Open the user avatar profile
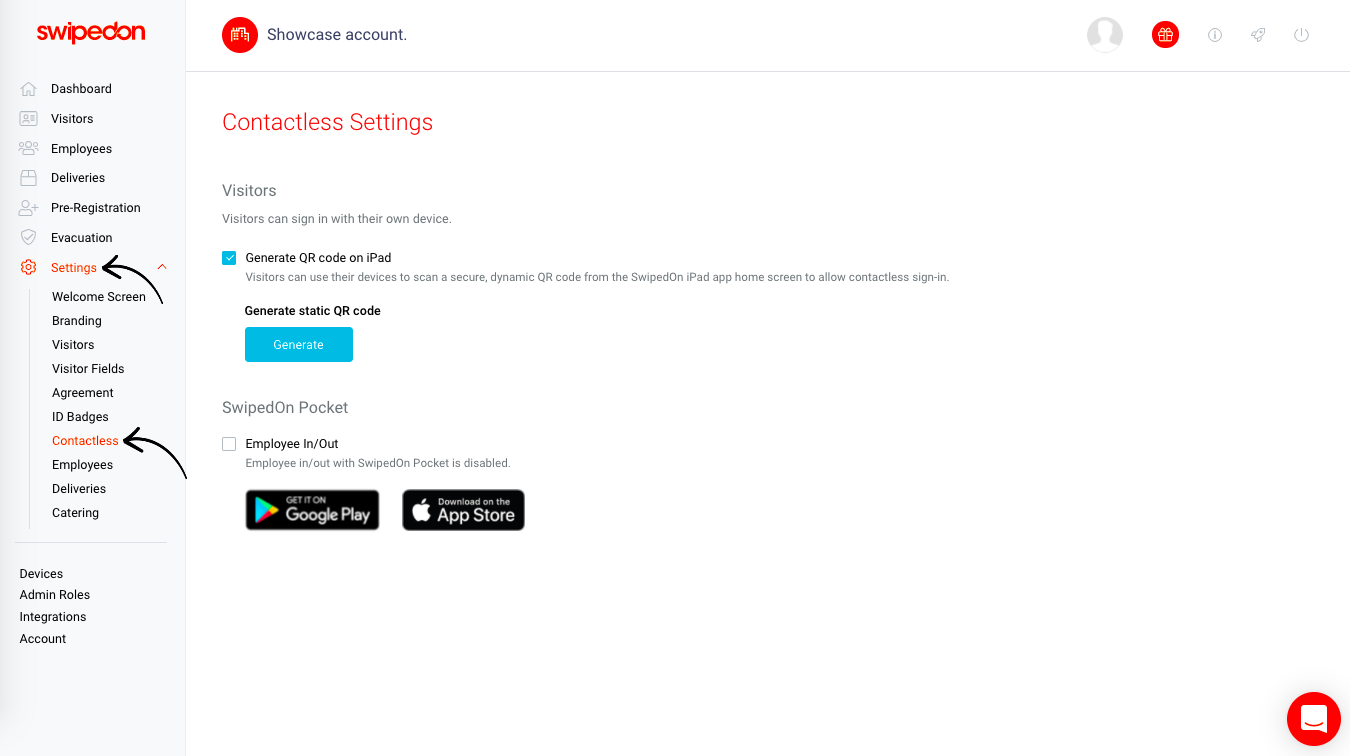This screenshot has height=756, width=1350. point(1105,35)
